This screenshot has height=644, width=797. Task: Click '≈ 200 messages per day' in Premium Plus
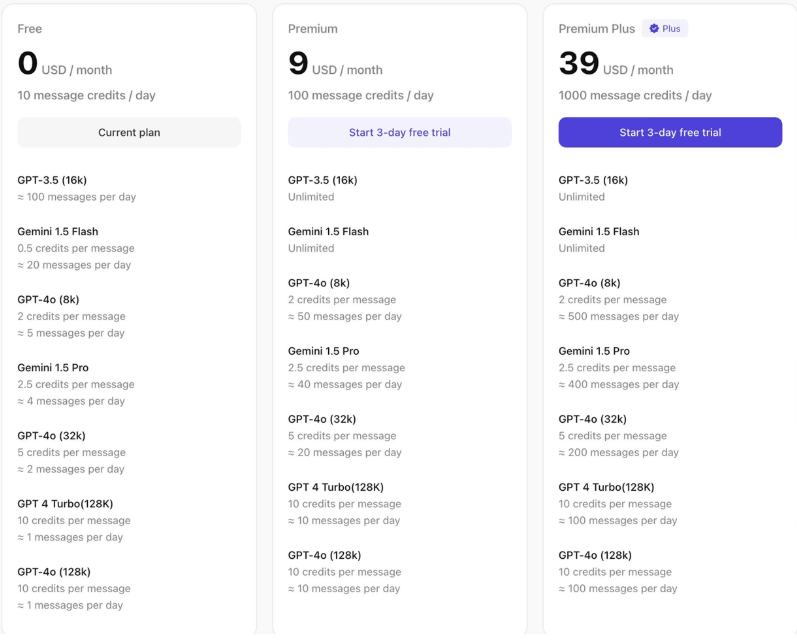619,452
